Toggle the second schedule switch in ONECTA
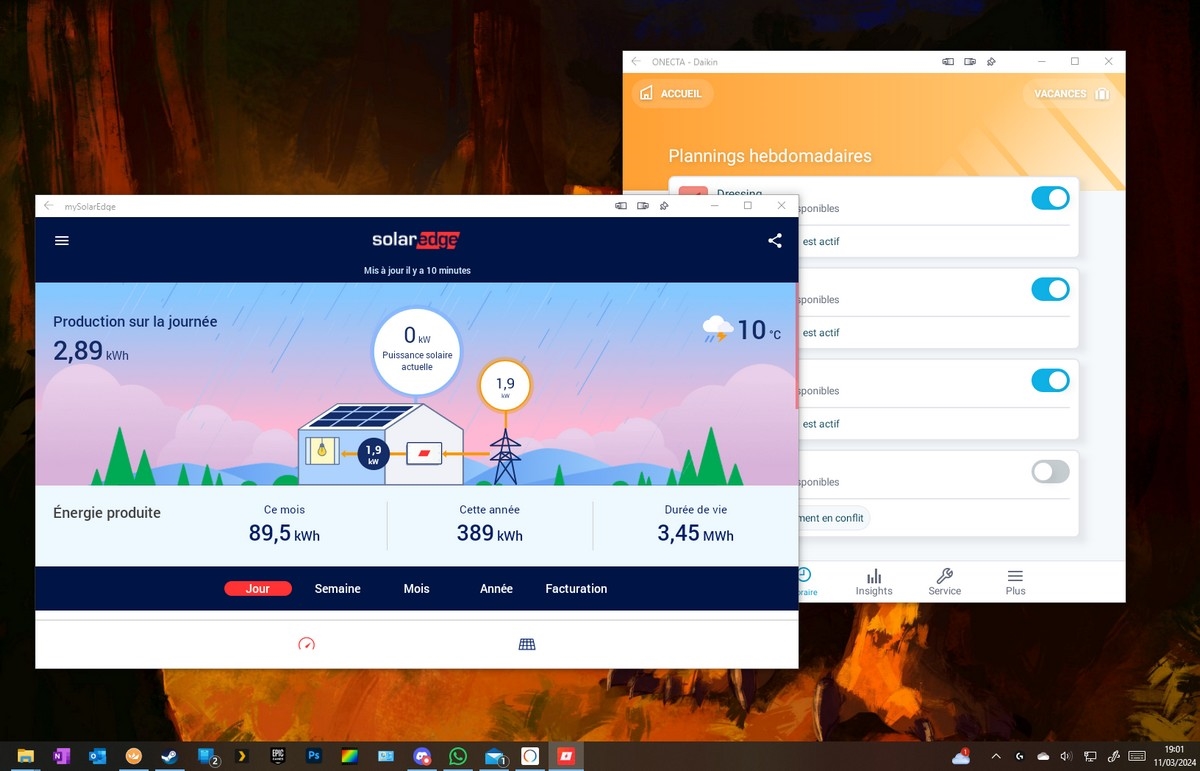The image size is (1200, 771). coord(1050,289)
